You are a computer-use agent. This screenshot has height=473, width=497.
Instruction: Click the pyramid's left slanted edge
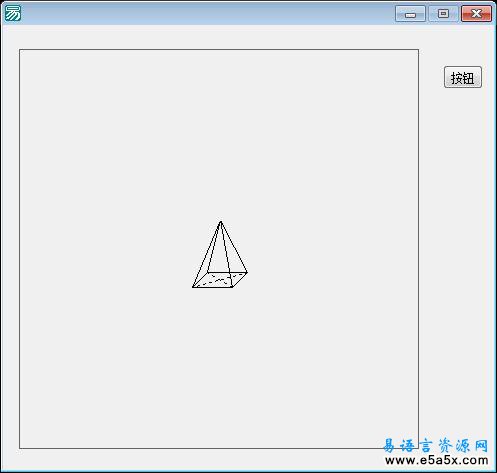(207, 254)
